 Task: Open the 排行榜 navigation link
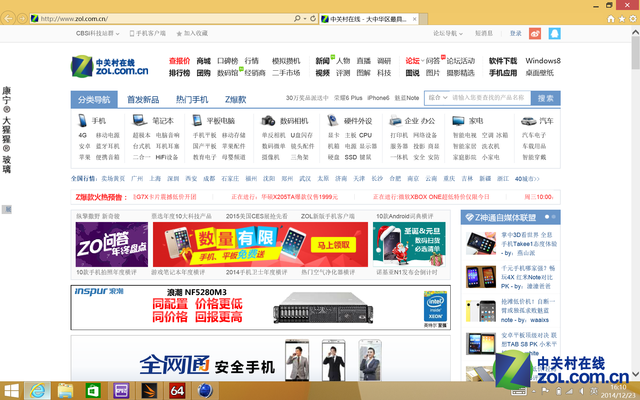180,73
